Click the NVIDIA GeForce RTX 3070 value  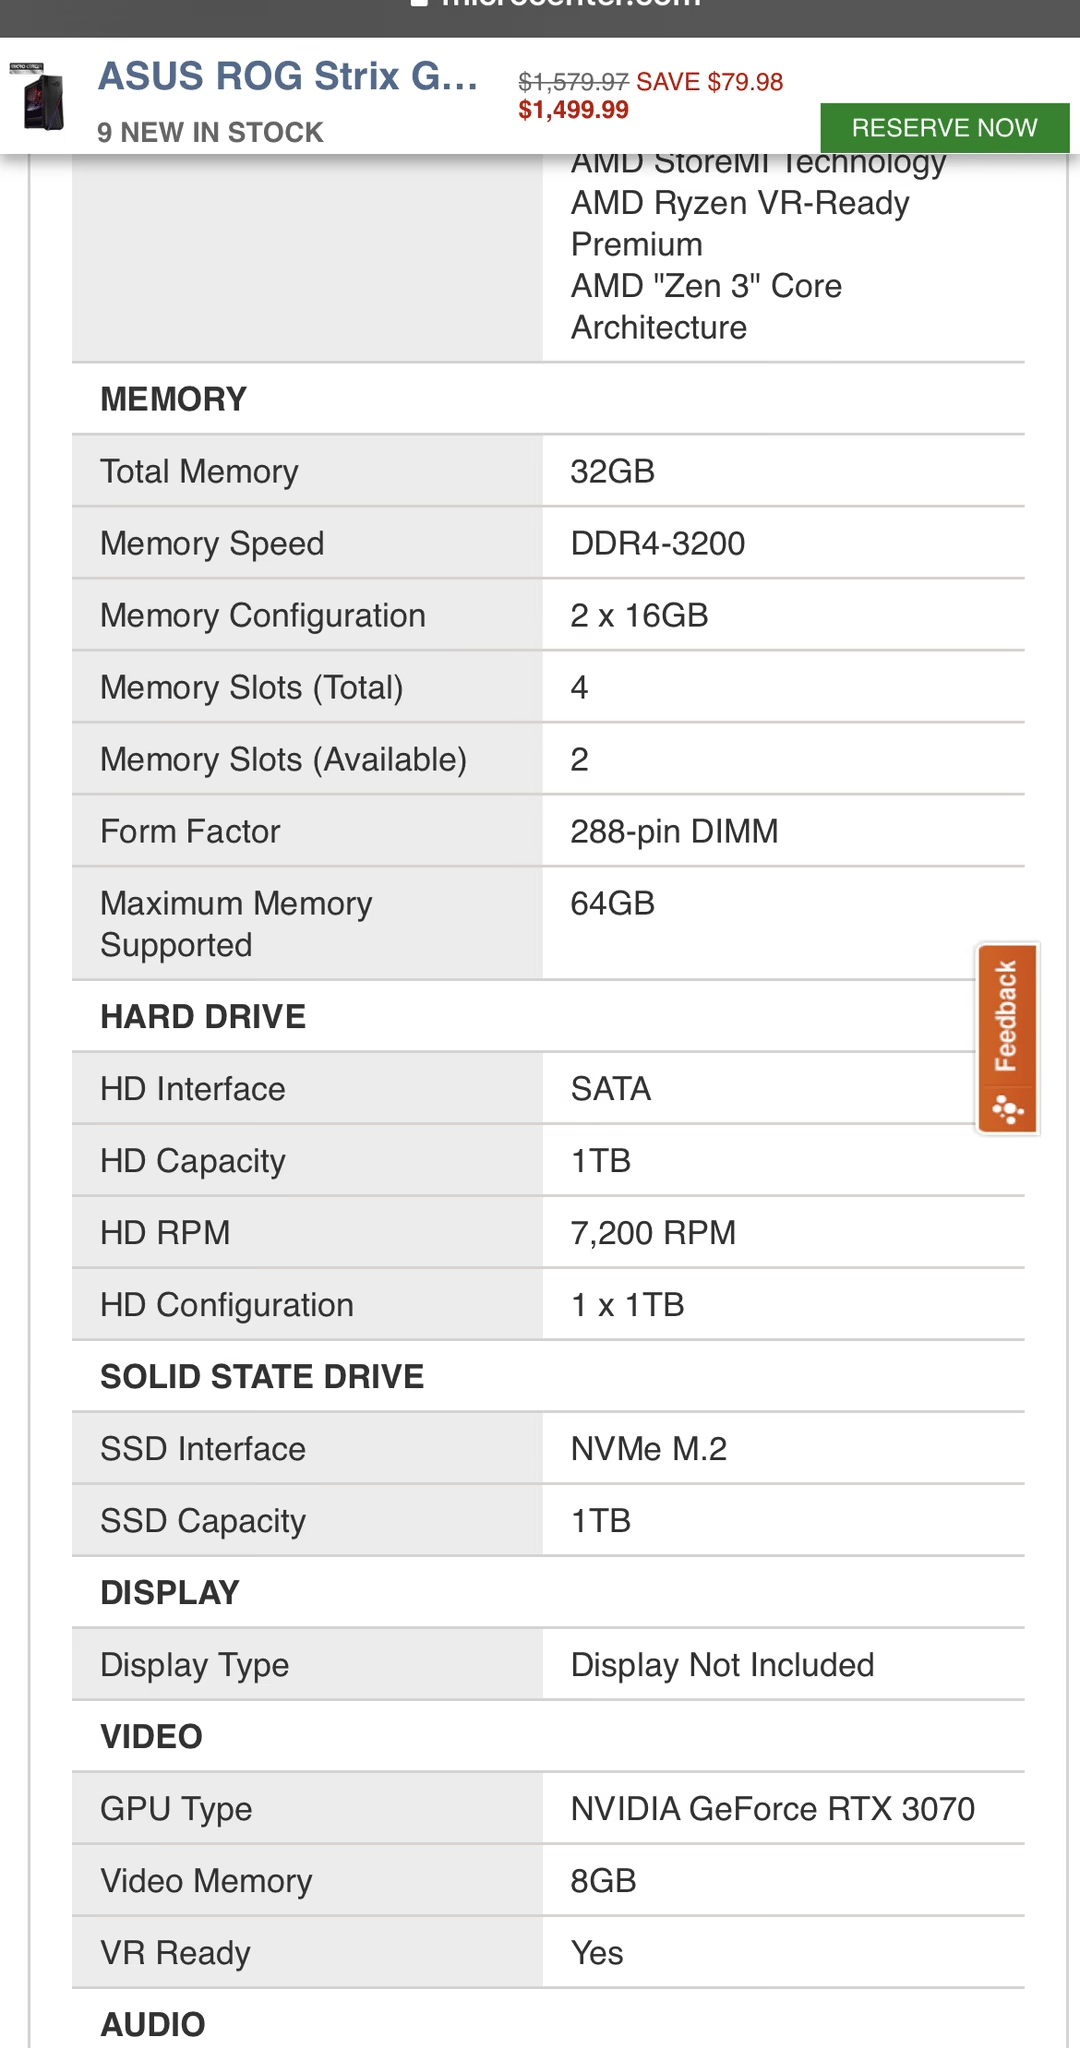[x=772, y=1808]
